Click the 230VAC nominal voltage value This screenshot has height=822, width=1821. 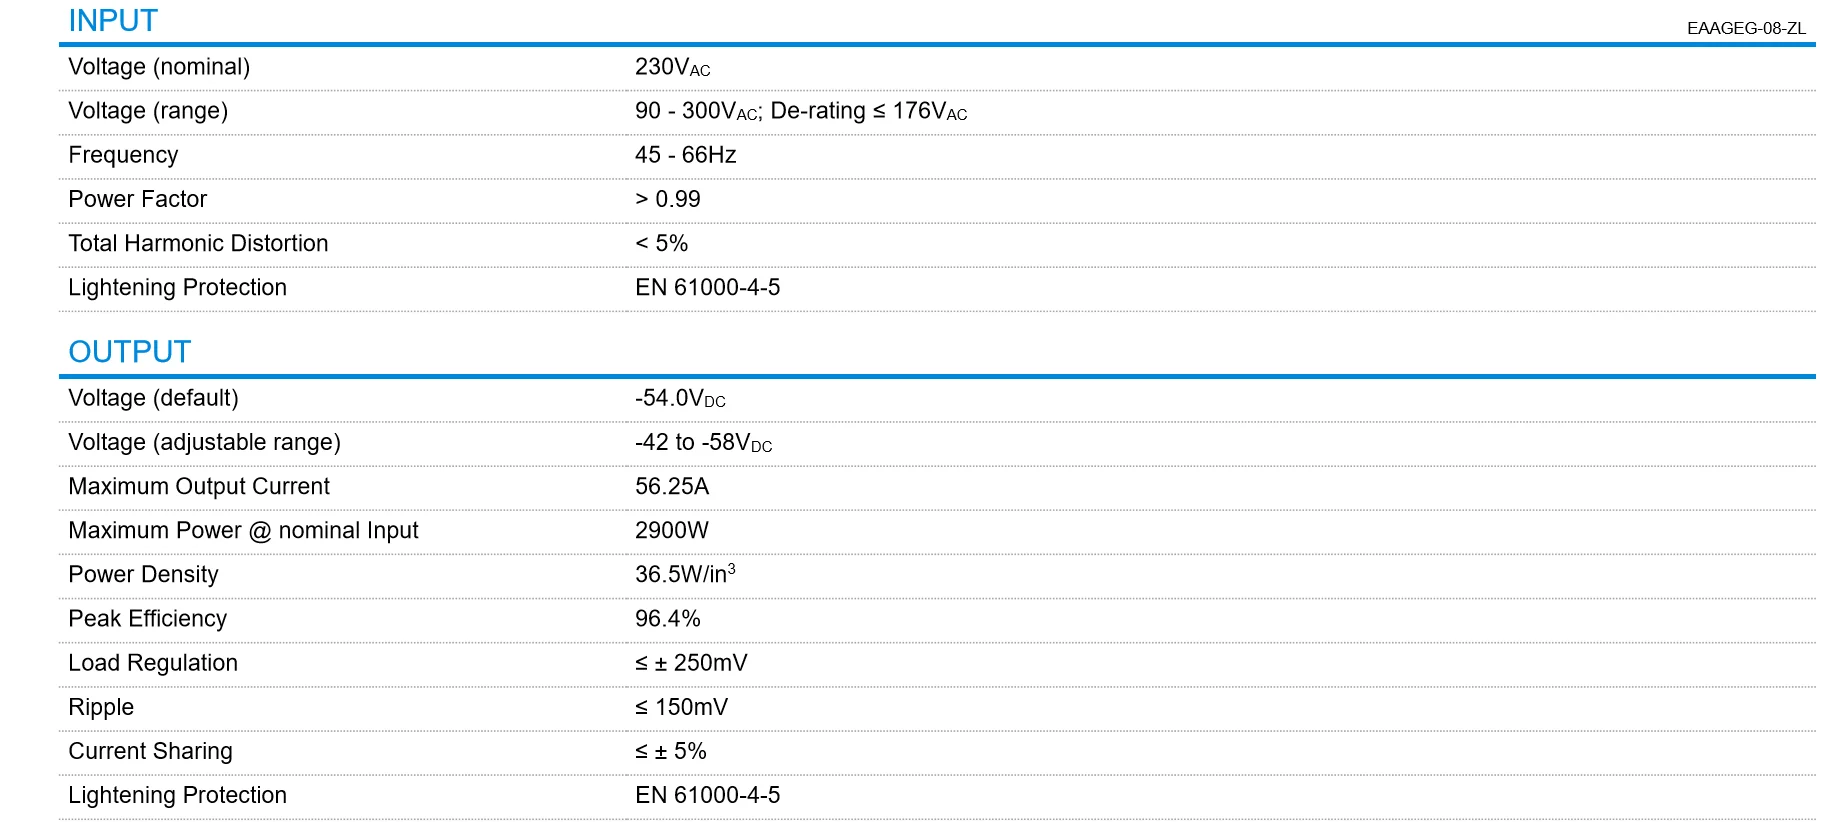672,67
